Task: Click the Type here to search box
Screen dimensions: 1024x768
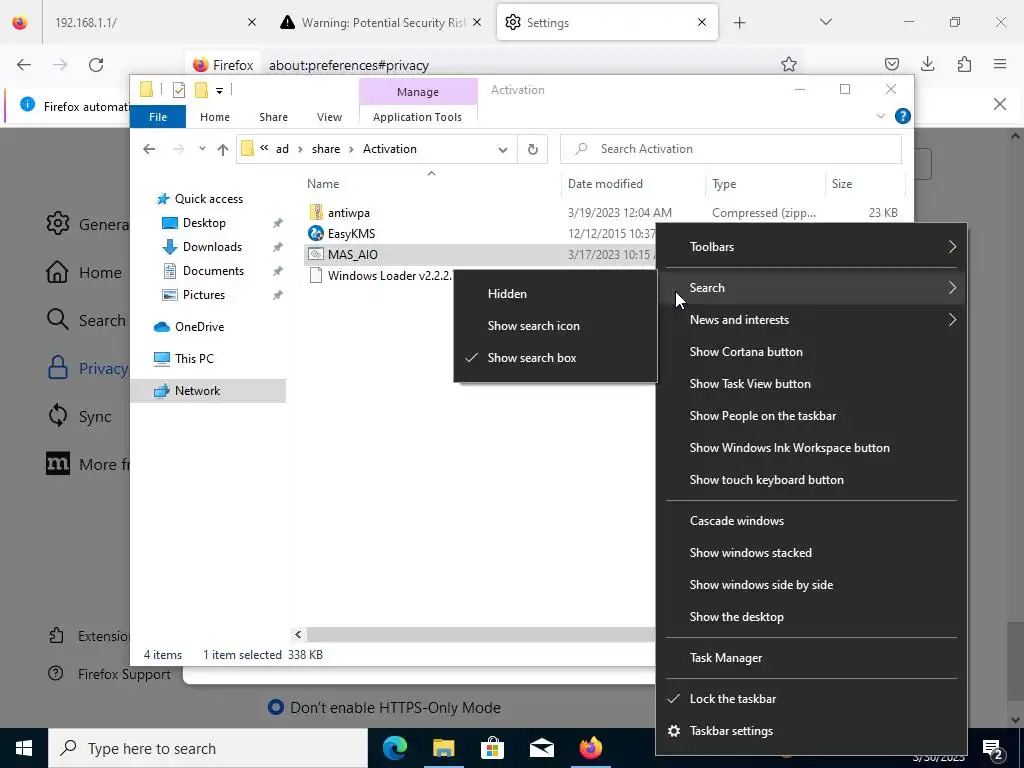Action: [208, 748]
